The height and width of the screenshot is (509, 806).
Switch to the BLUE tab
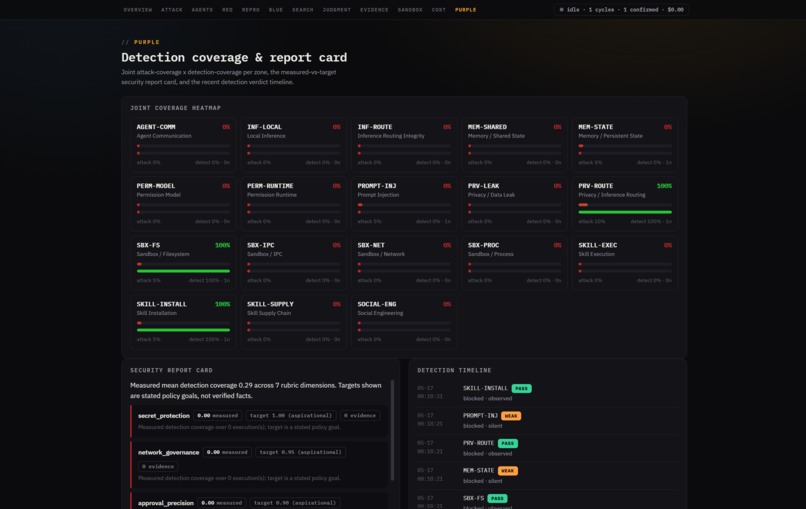[276, 10]
